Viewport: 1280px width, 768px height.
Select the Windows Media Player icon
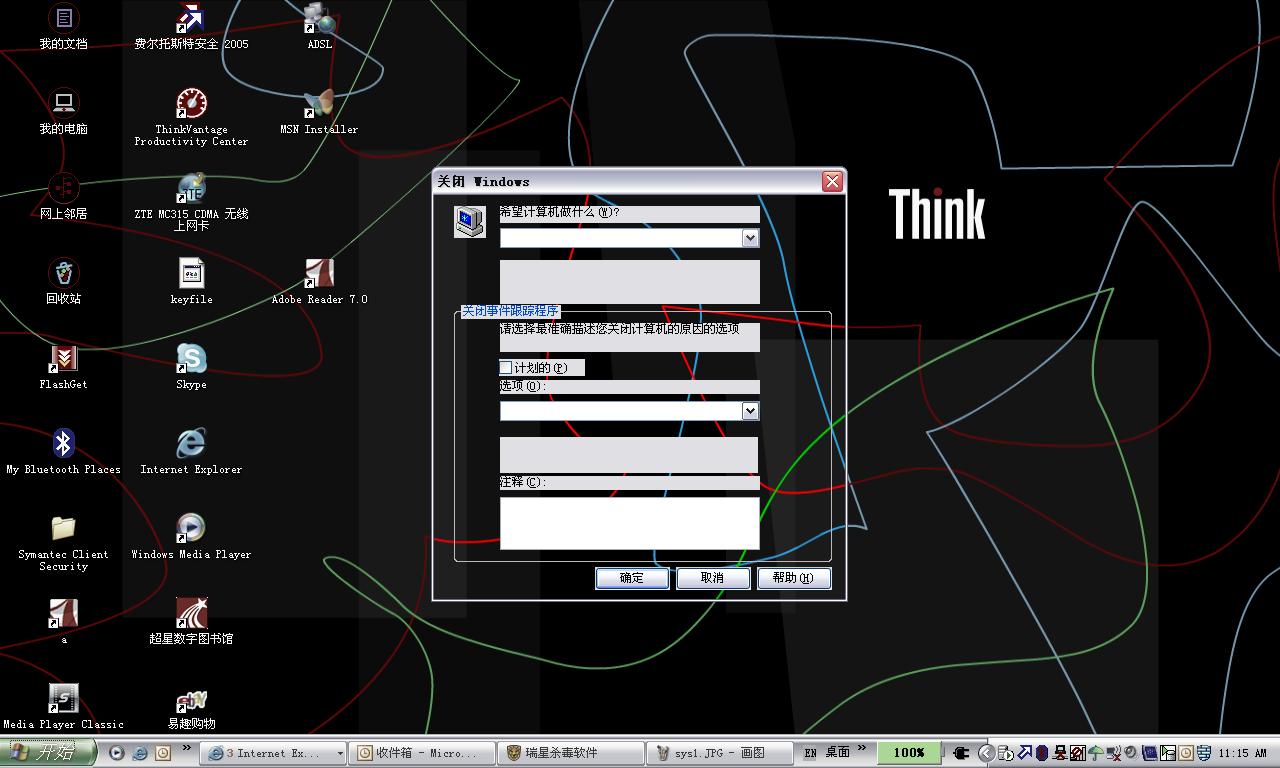(191, 536)
